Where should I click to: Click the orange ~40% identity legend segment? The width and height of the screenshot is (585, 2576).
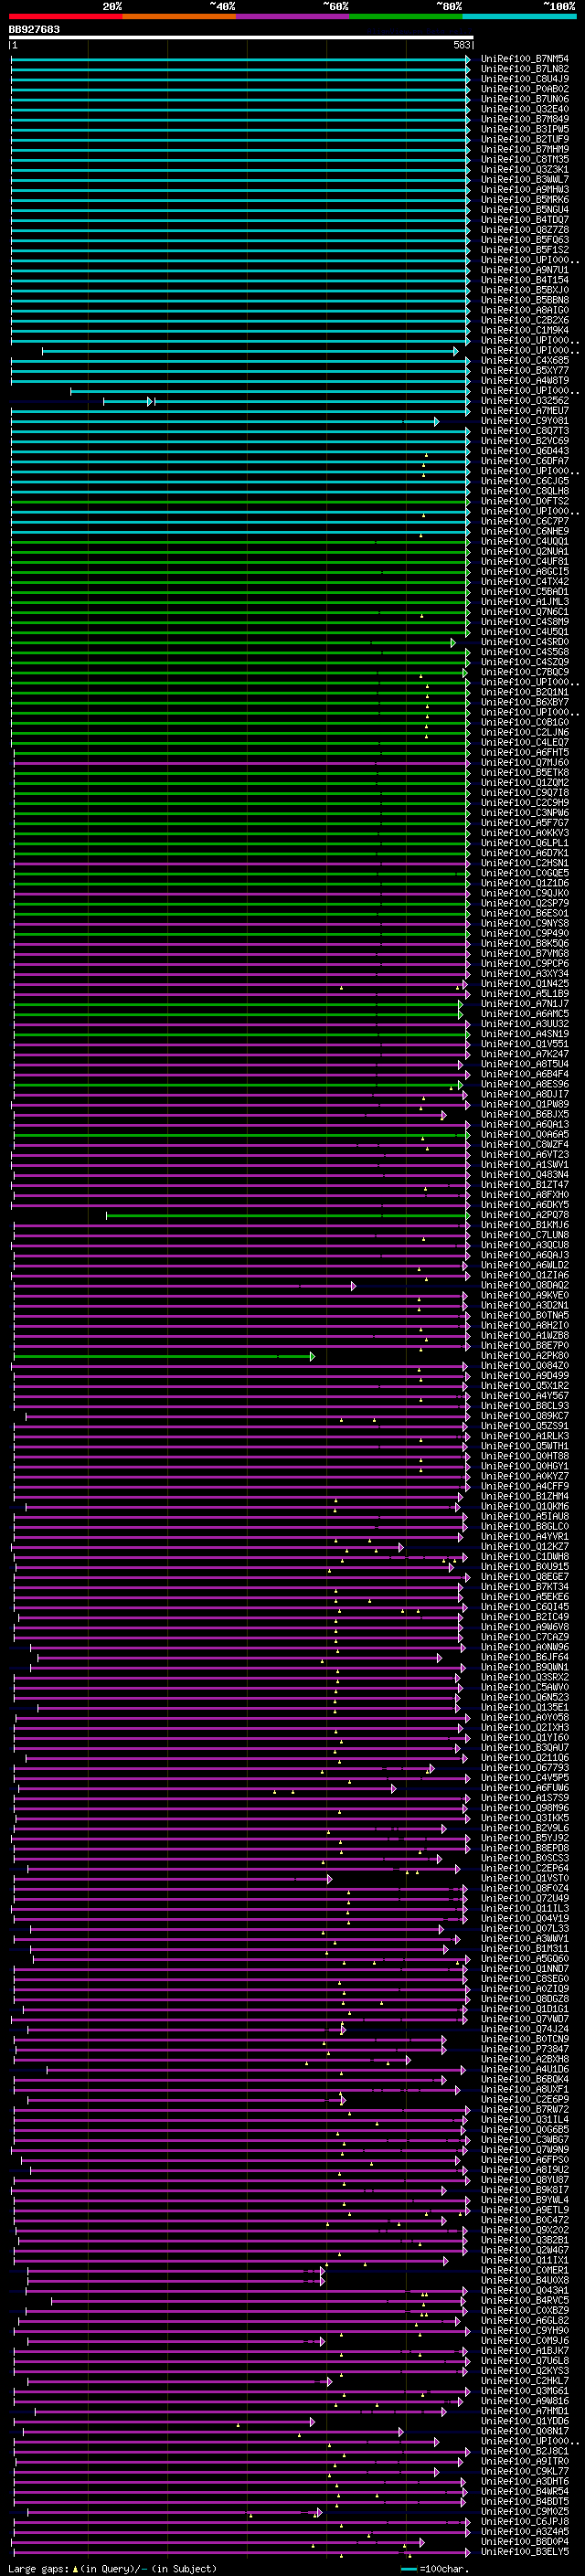tap(178, 16)
